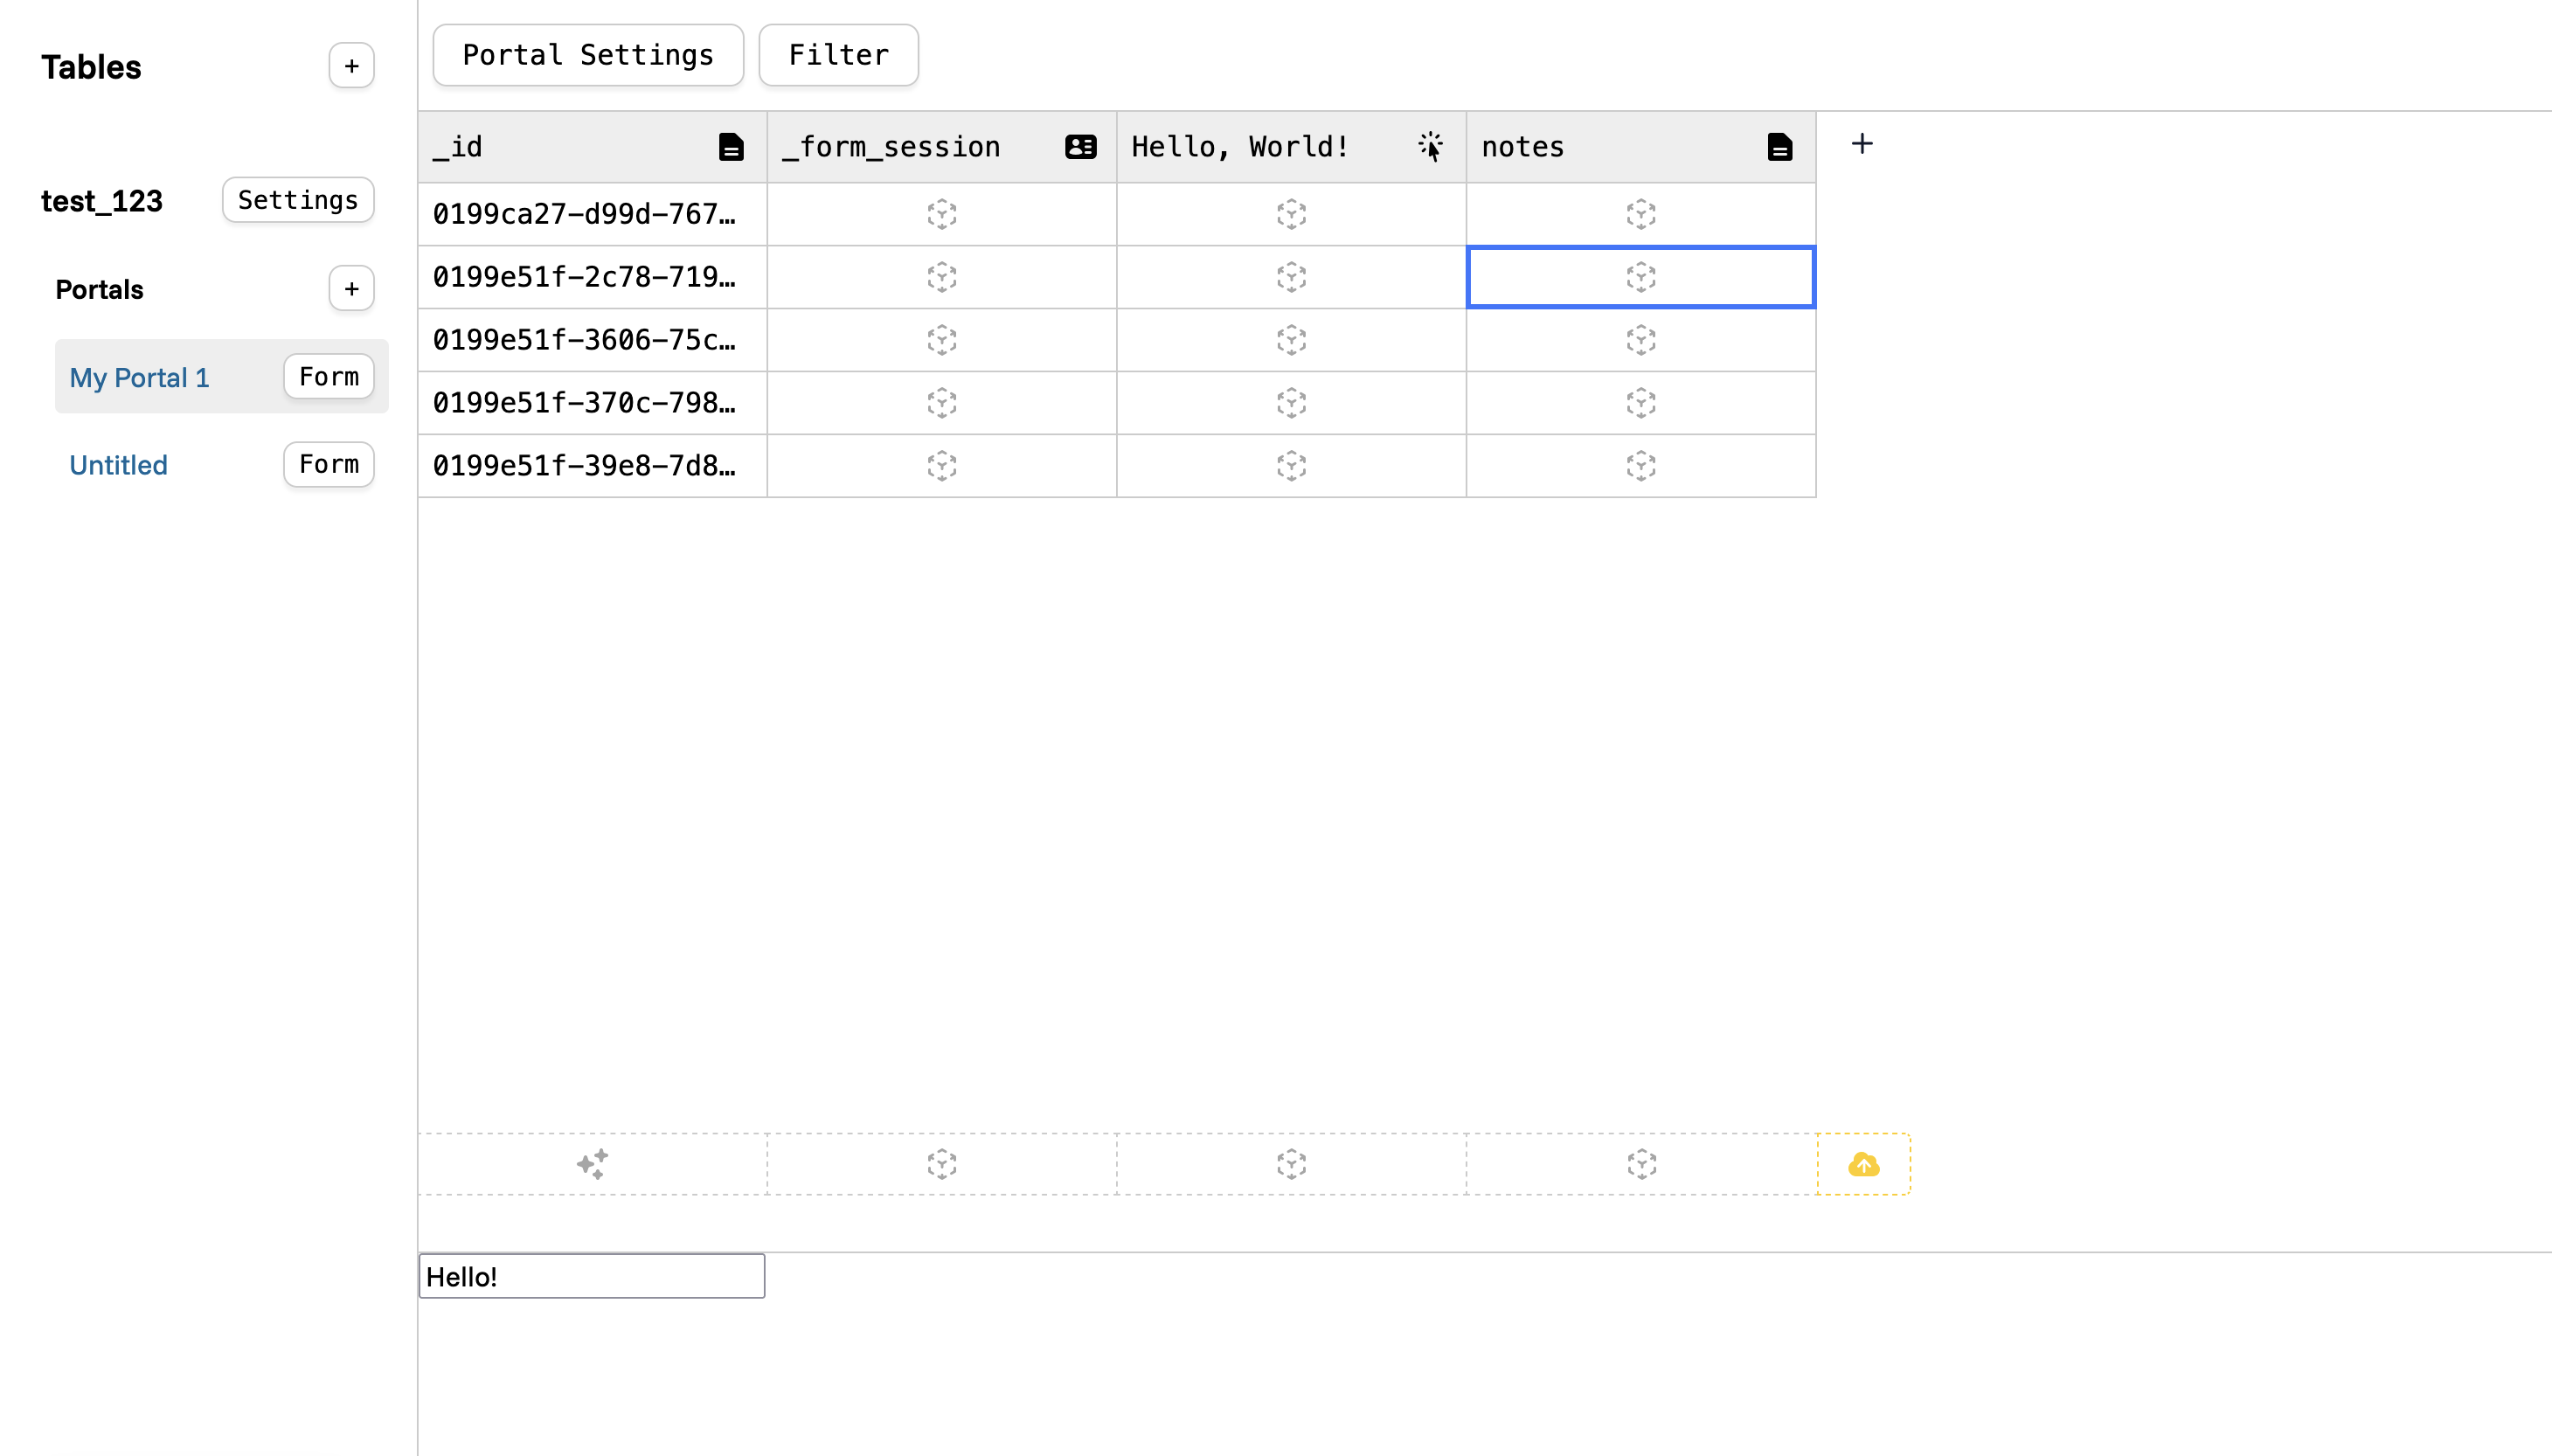This screenshot has width=2552, height=1456.
Task: Click the sparkles AI icon in the new row
Action: 592,1163
